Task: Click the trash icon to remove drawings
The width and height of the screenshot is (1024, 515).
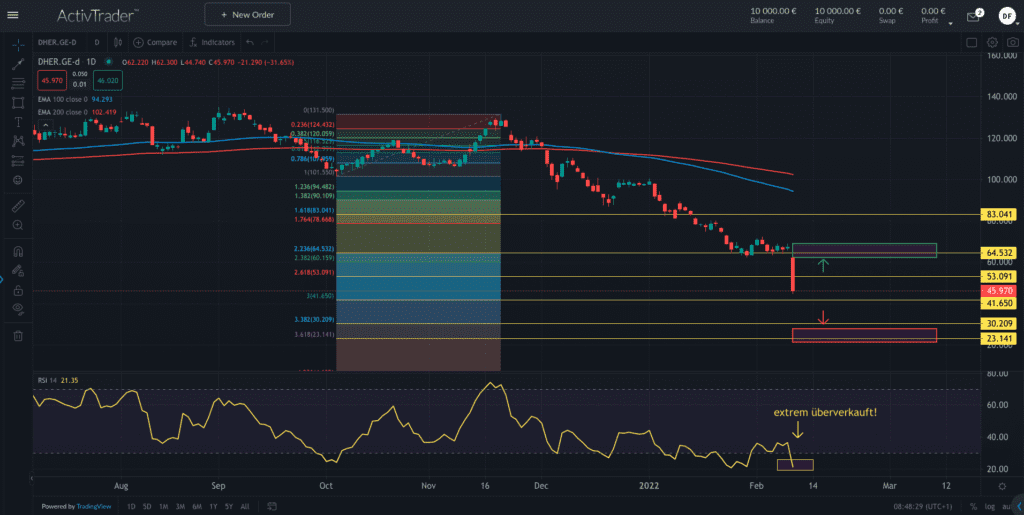Action: coord(18,336)
